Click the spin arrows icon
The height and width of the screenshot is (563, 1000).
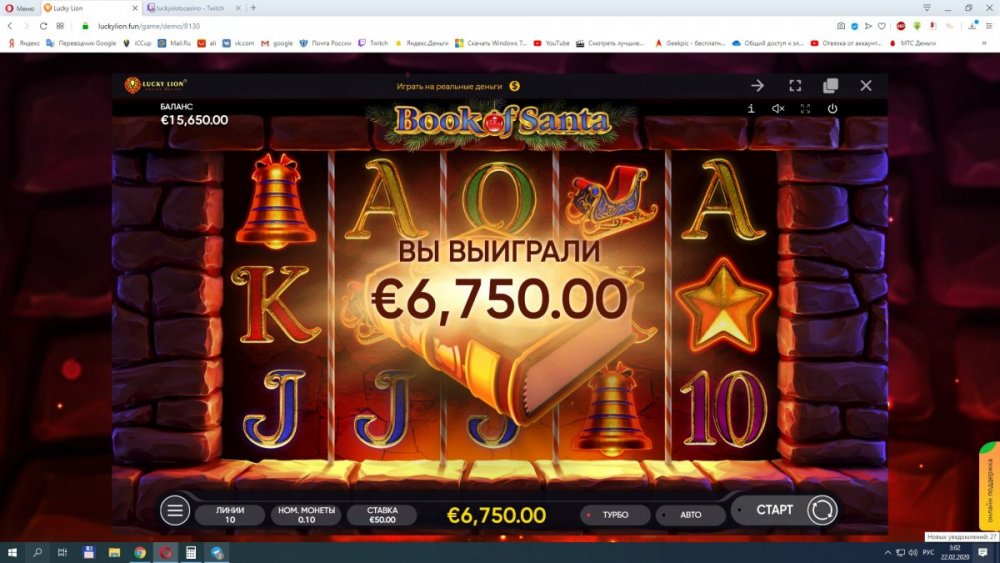822,510
